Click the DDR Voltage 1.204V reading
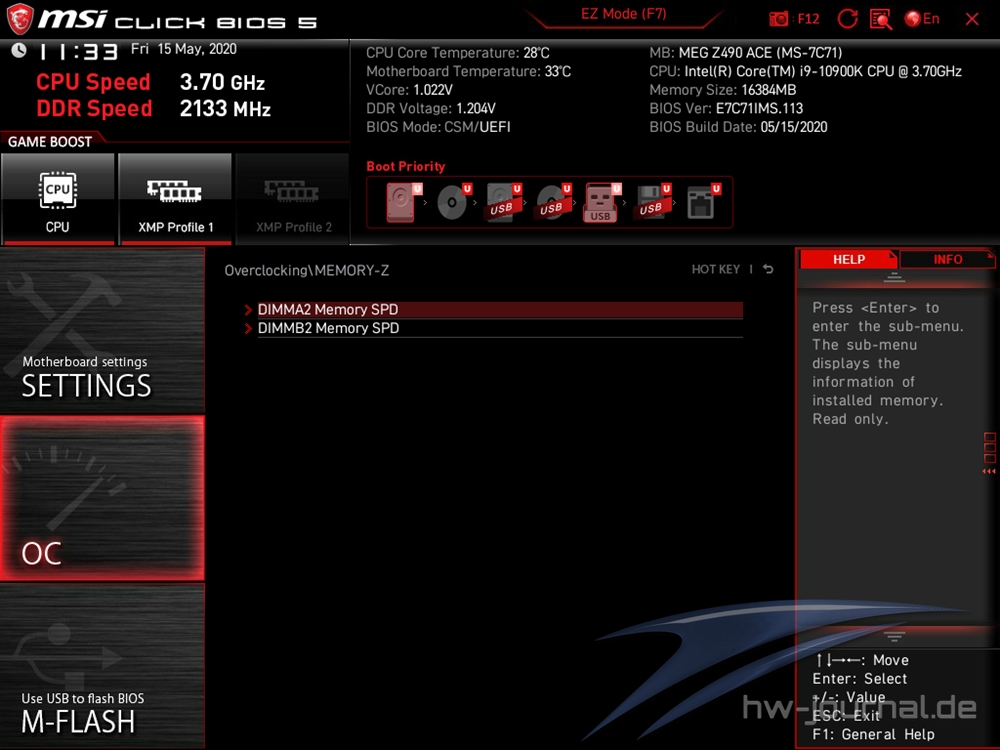 [430, 108]
